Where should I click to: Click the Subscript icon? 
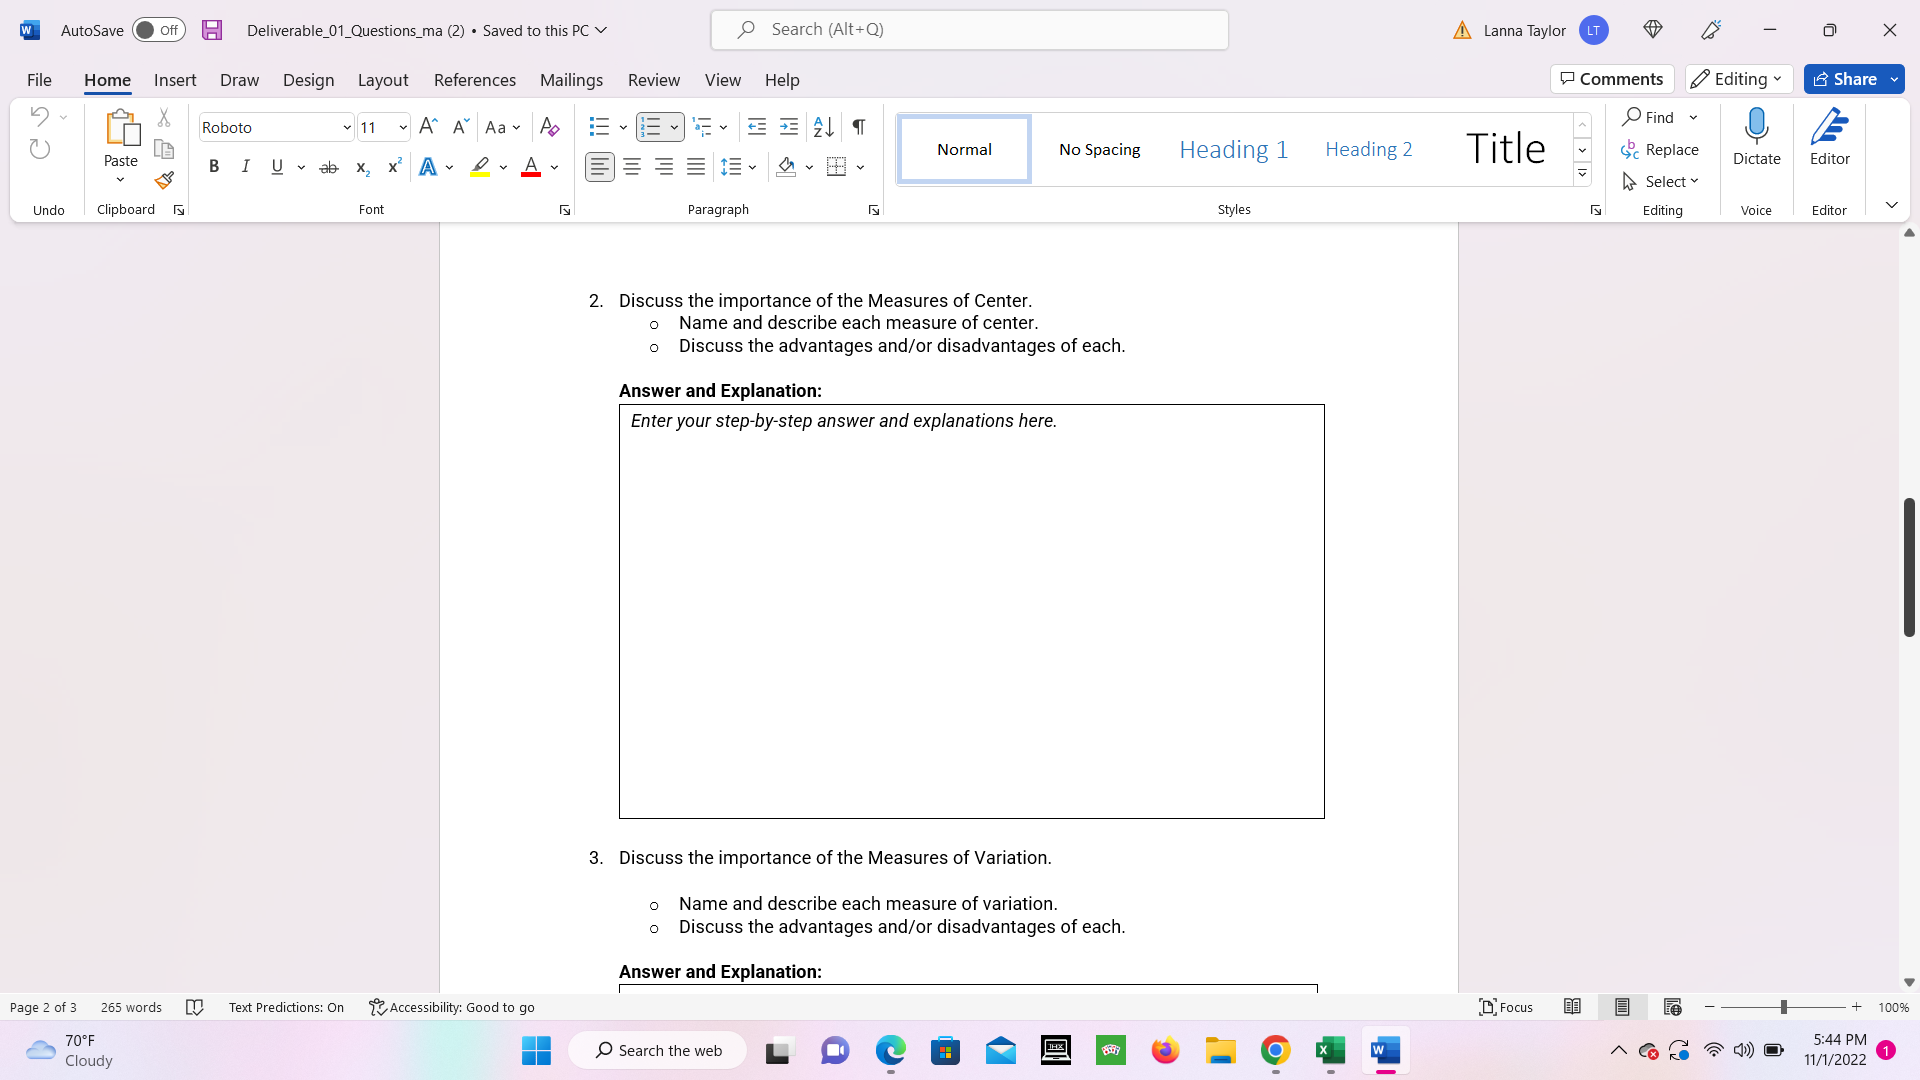361,167
